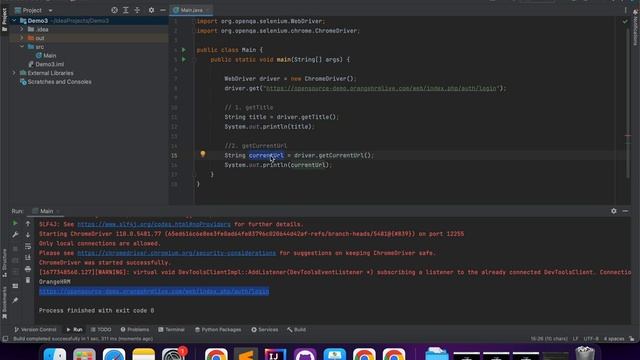This screenshot has height=360, width=640.
Task: Select the Demo3.iml file
Action: point(46,64)
